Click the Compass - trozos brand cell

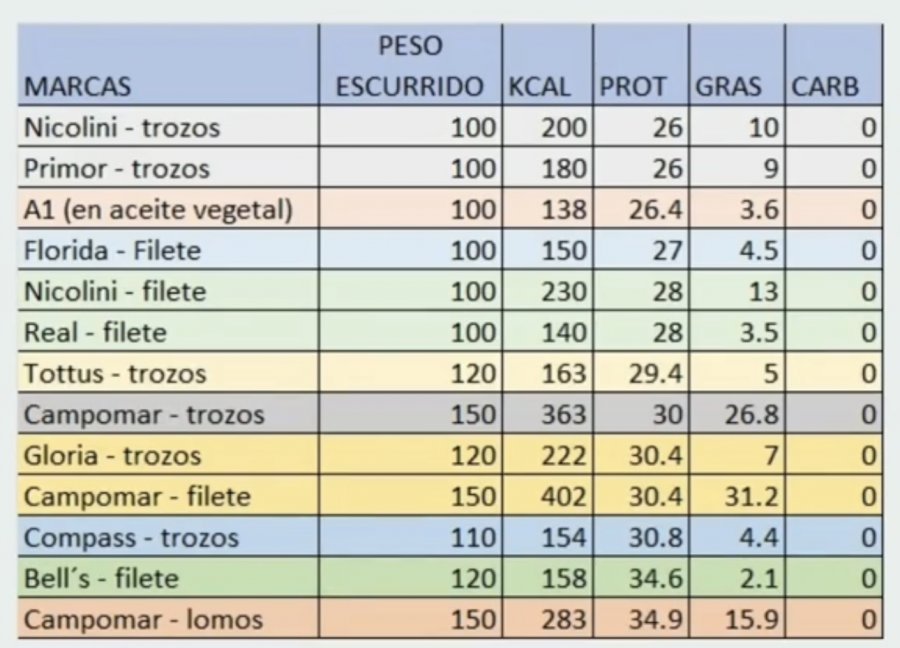[x=131, y=537]
